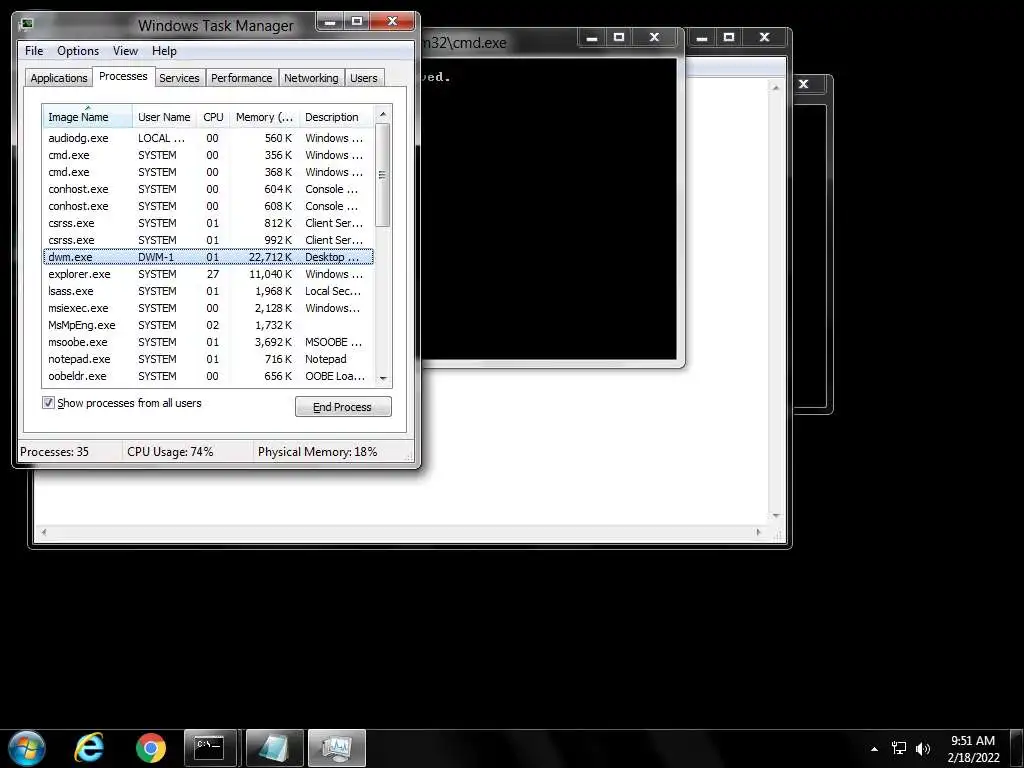
Task: Open the Options menu
Action: click(78, 50)
